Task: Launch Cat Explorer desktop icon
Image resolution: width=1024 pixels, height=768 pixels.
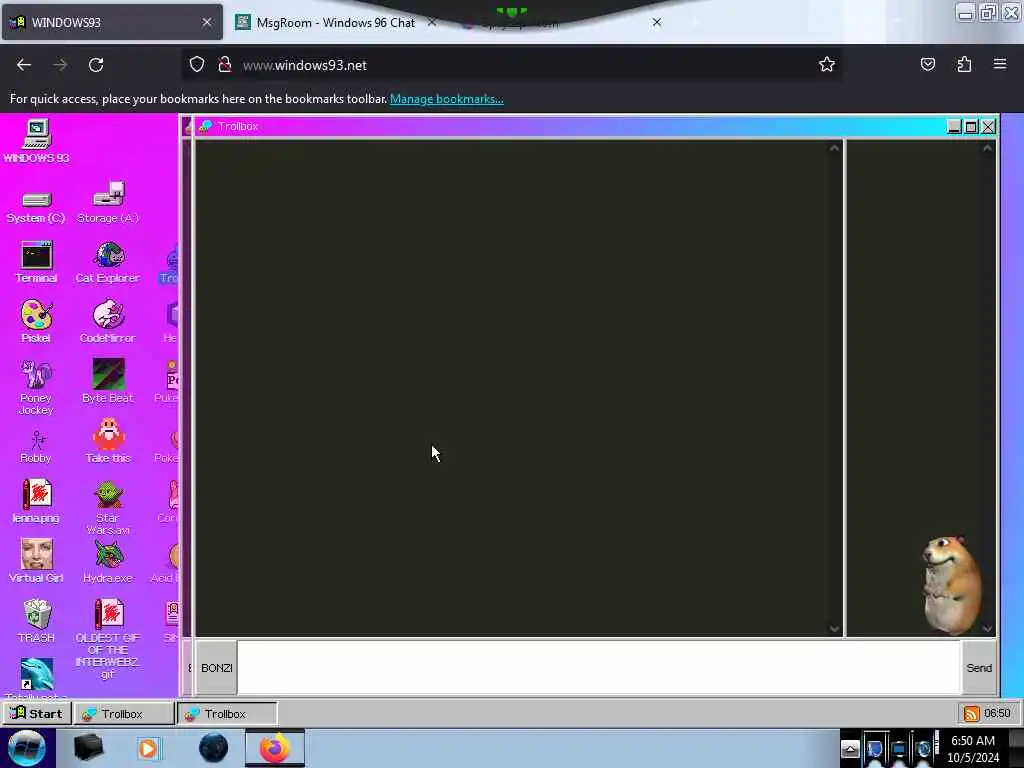Action: coord(108,263)
